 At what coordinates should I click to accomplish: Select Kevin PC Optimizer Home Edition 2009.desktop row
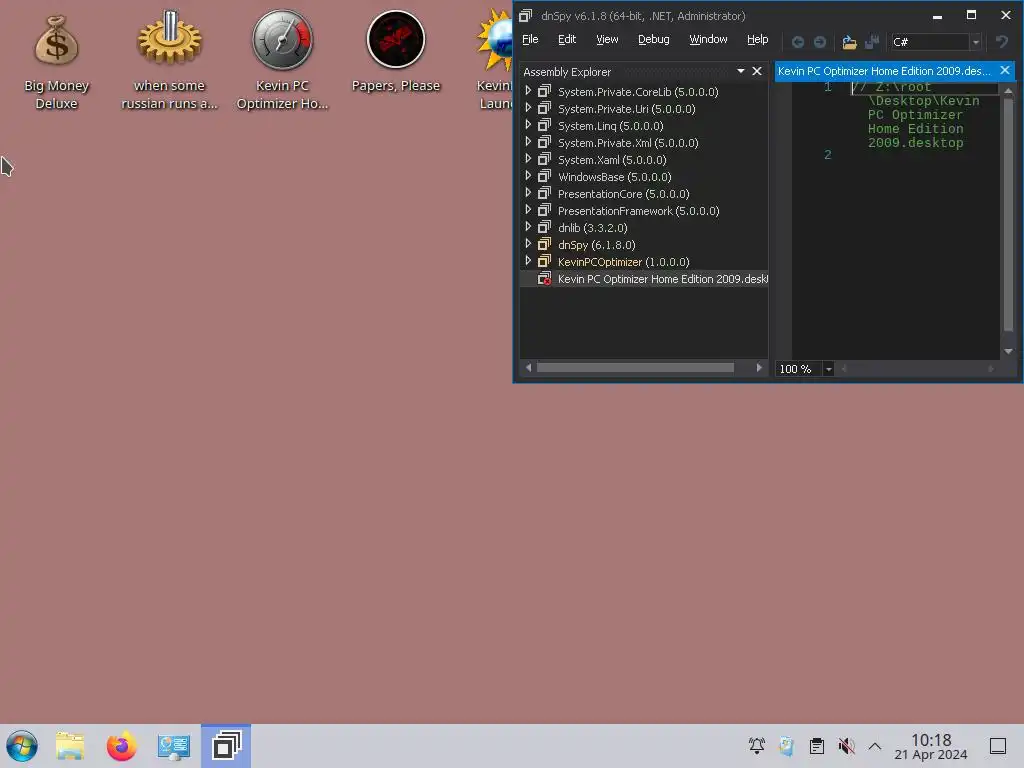click(644, 279)
